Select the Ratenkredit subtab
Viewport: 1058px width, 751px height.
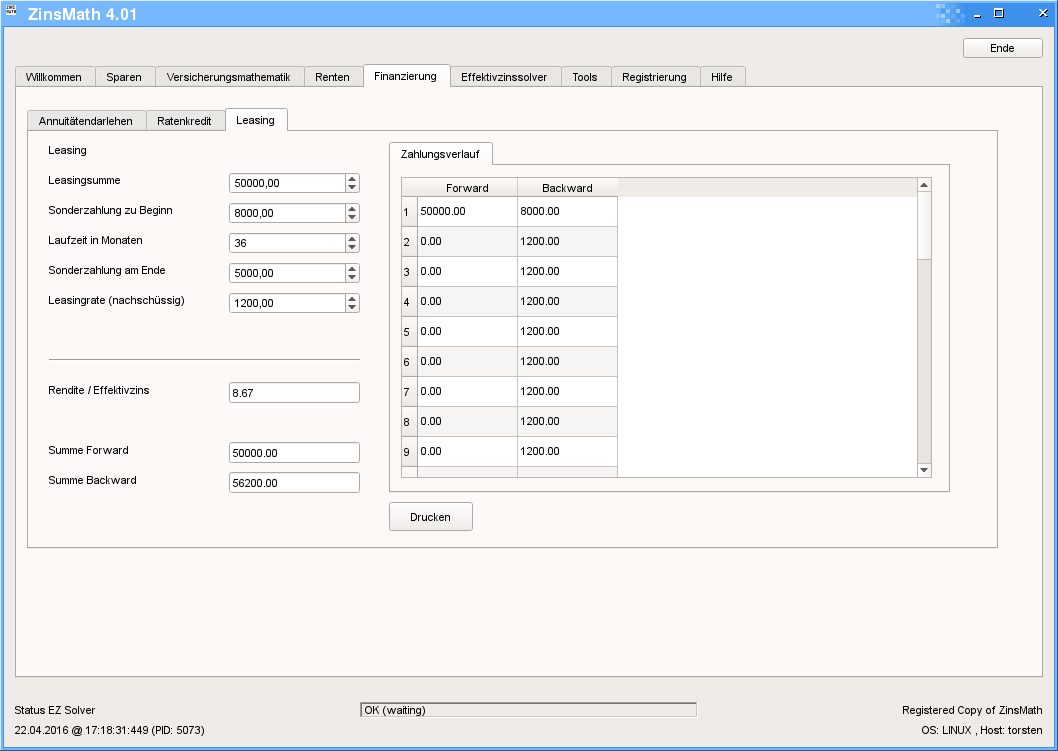point(184,121)
